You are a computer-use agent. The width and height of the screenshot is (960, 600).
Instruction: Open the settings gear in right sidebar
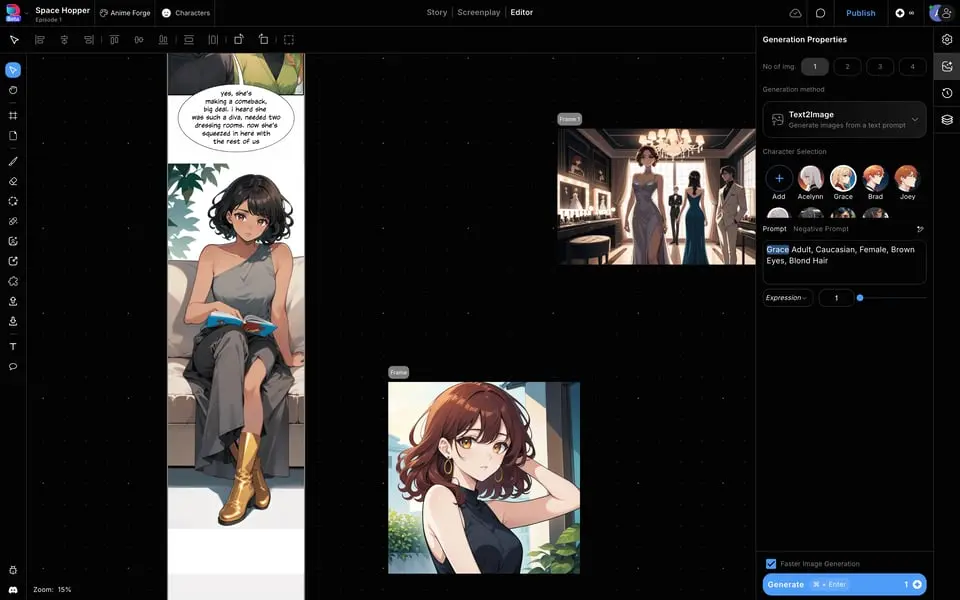pos(947,40)
